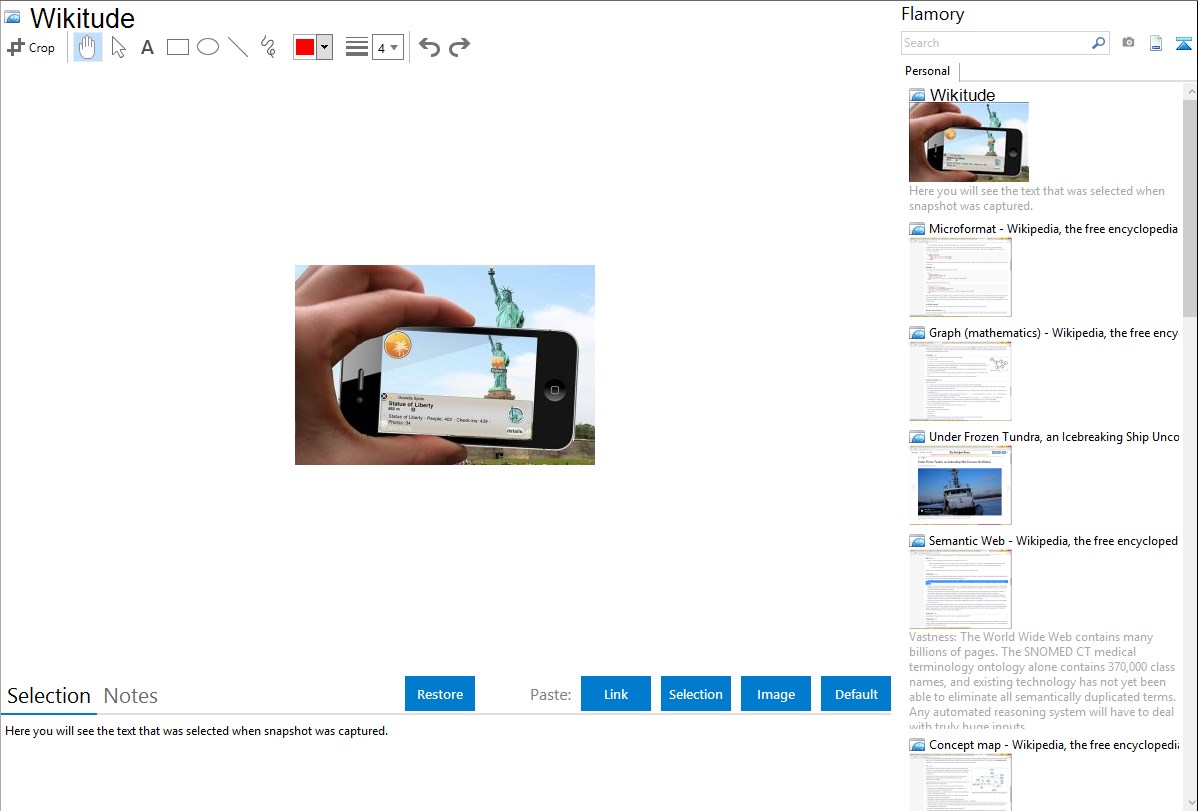
Task: Click the camera capture icon
Action: 1128,43
